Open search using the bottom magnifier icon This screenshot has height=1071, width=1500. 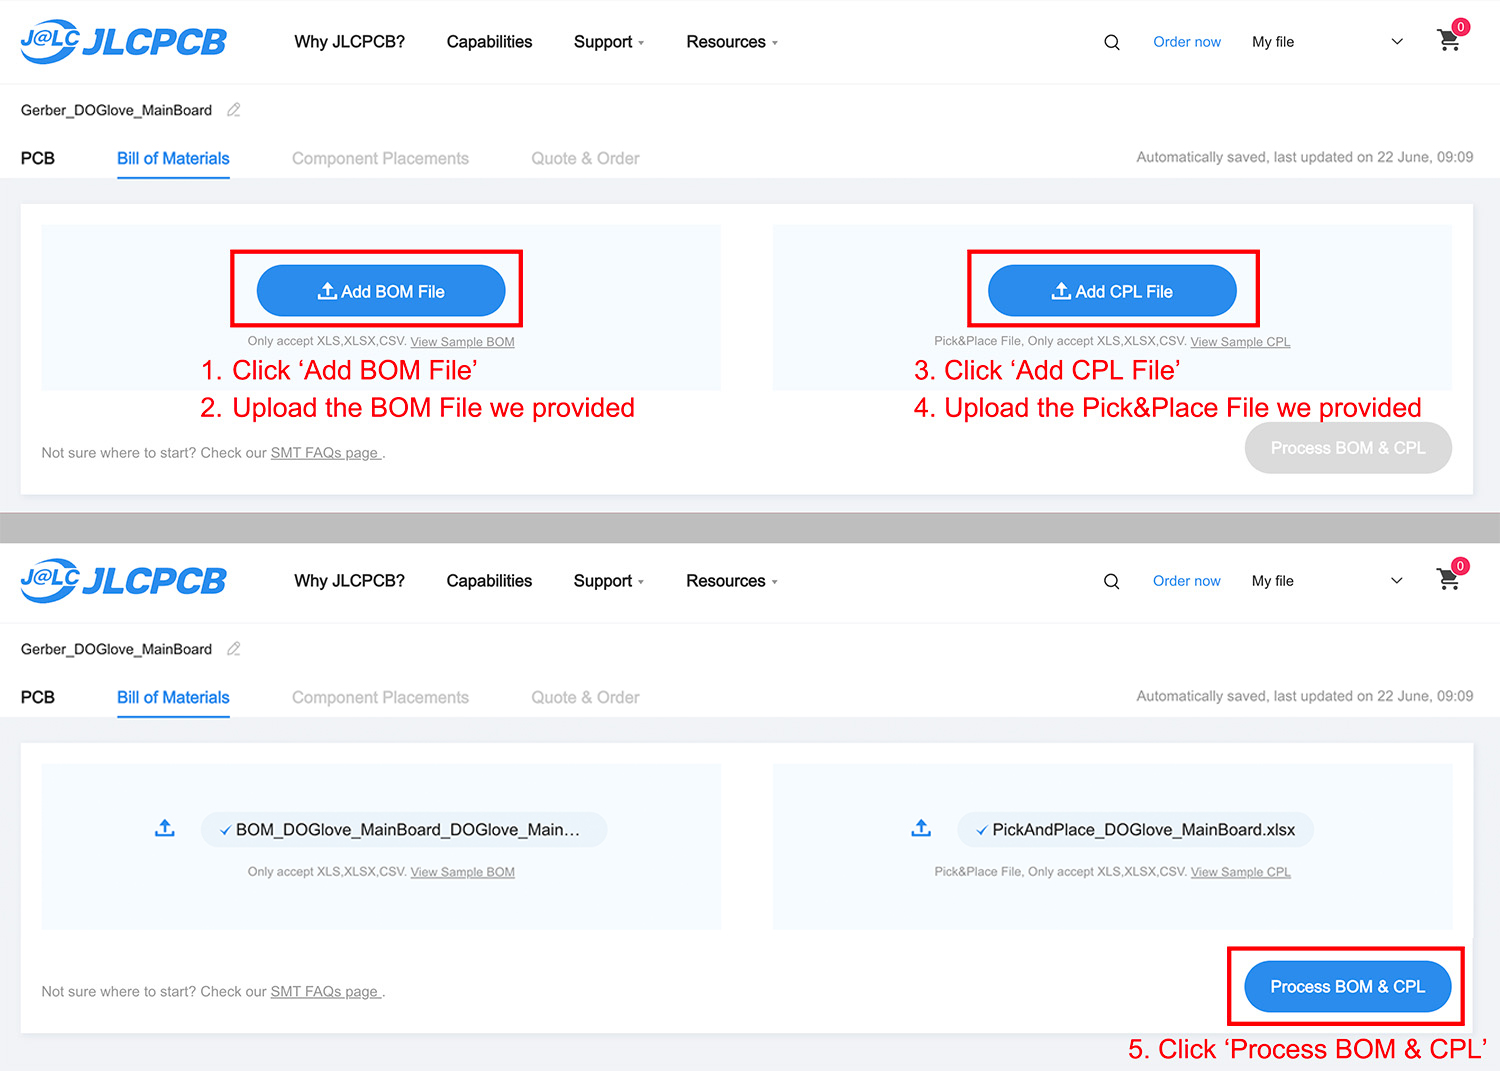point(1111,581)
